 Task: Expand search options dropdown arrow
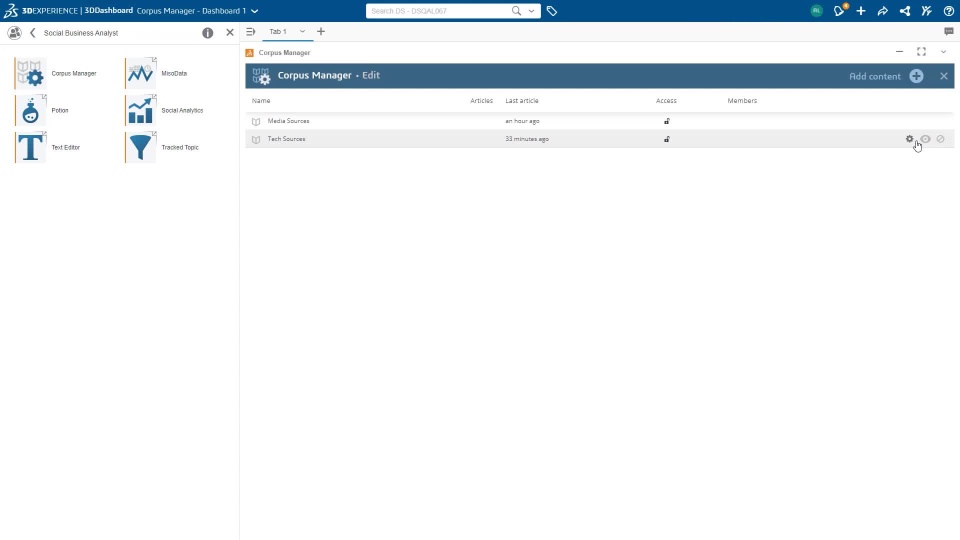pyautogui.click(x=531, y=11)
